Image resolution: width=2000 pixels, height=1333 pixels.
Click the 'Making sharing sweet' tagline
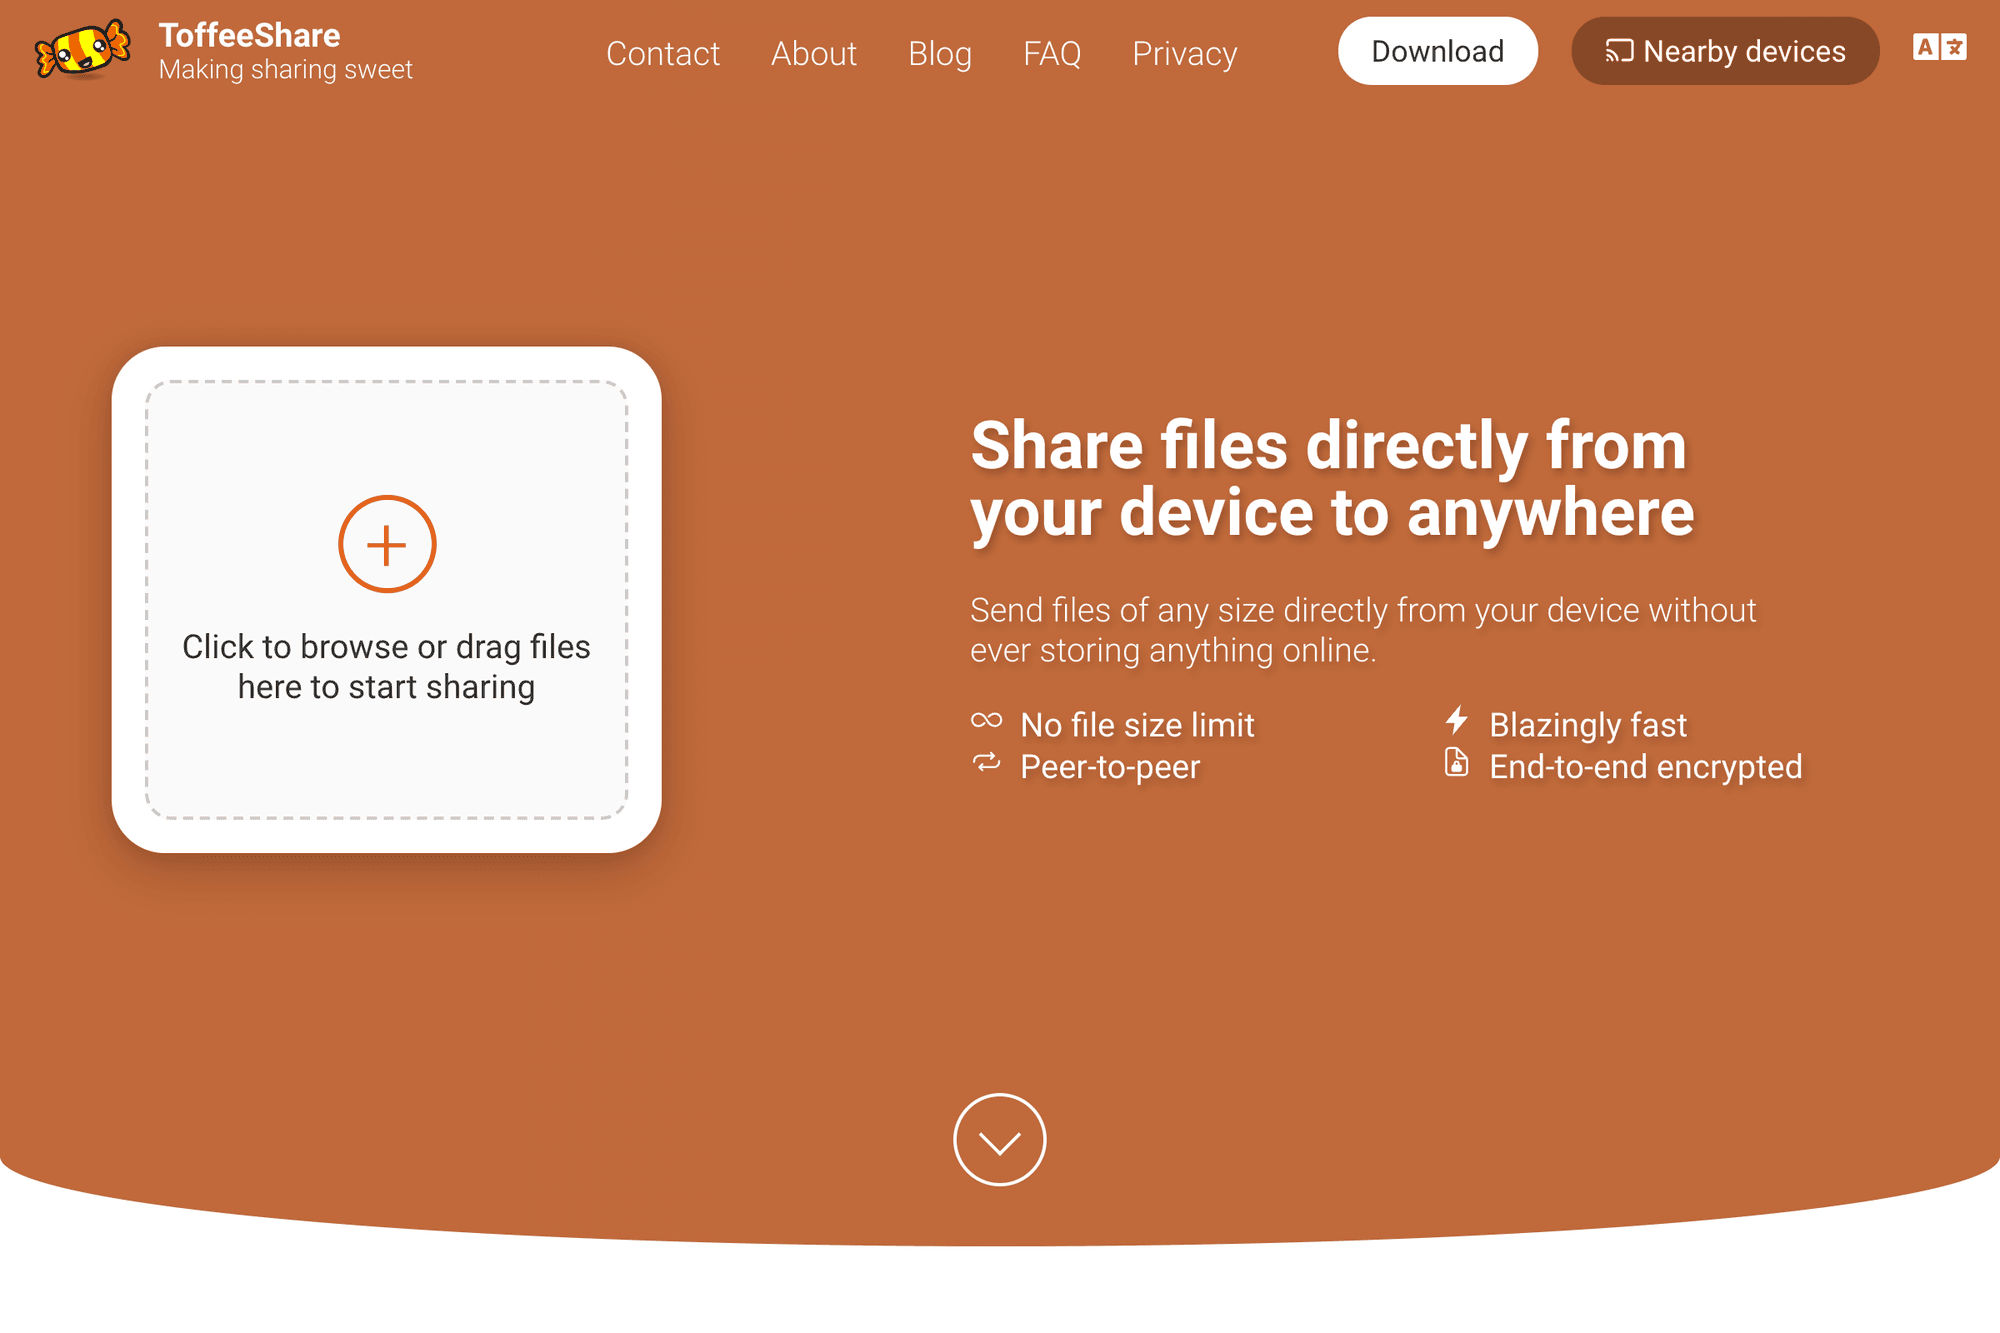286,69
